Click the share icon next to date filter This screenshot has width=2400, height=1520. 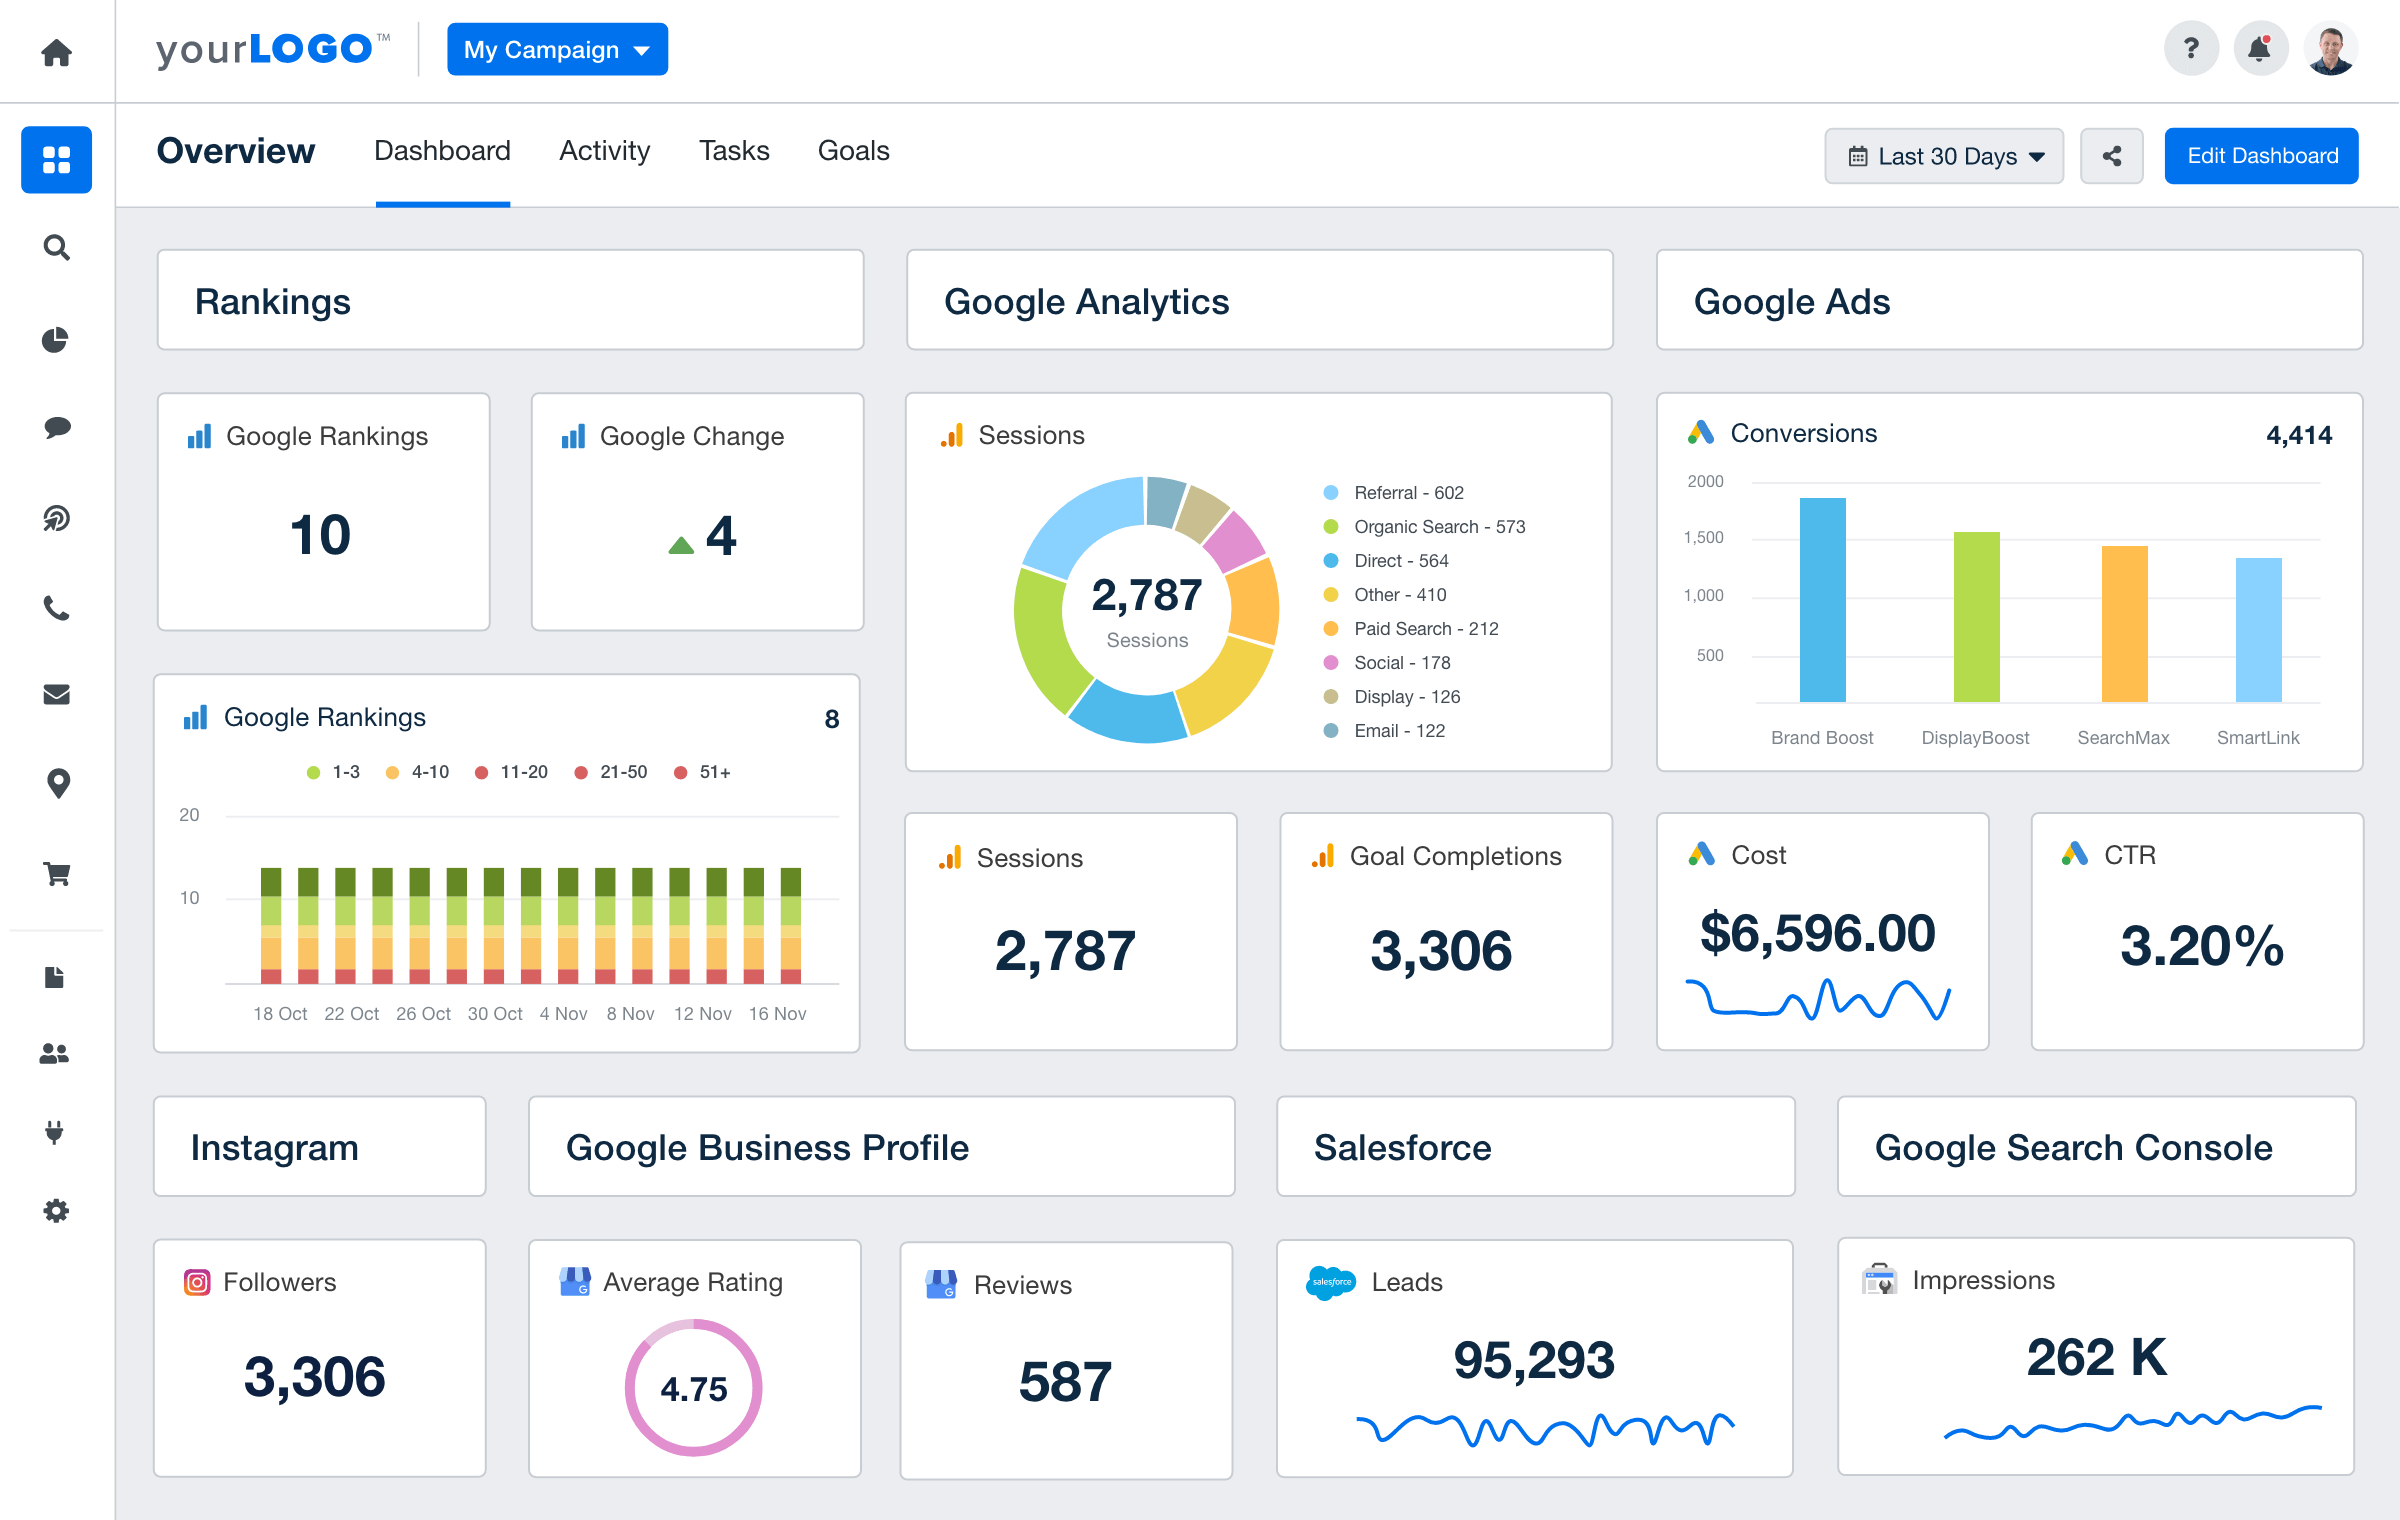2113,156
